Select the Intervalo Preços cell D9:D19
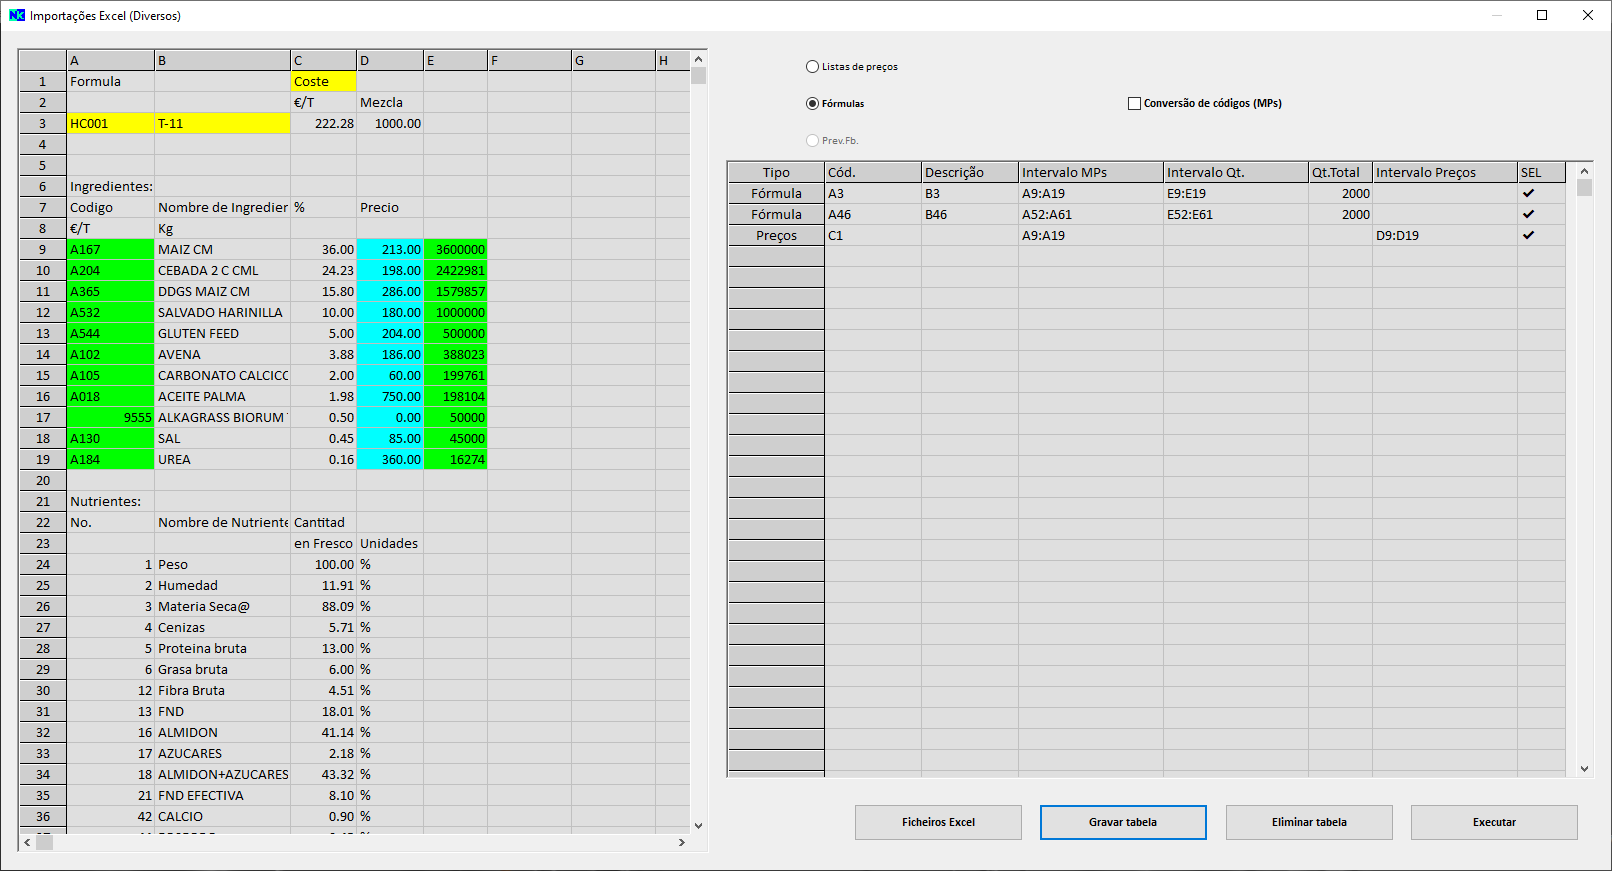Image resolution: width=1612 pixels, height=871 pixels. (1443, 236)
